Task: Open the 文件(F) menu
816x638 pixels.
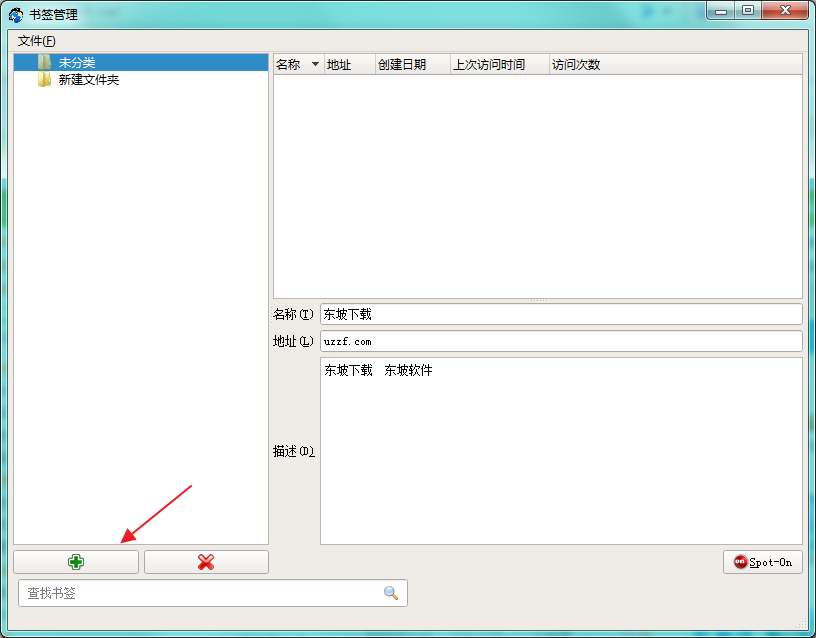Action: tap(36, 41)
